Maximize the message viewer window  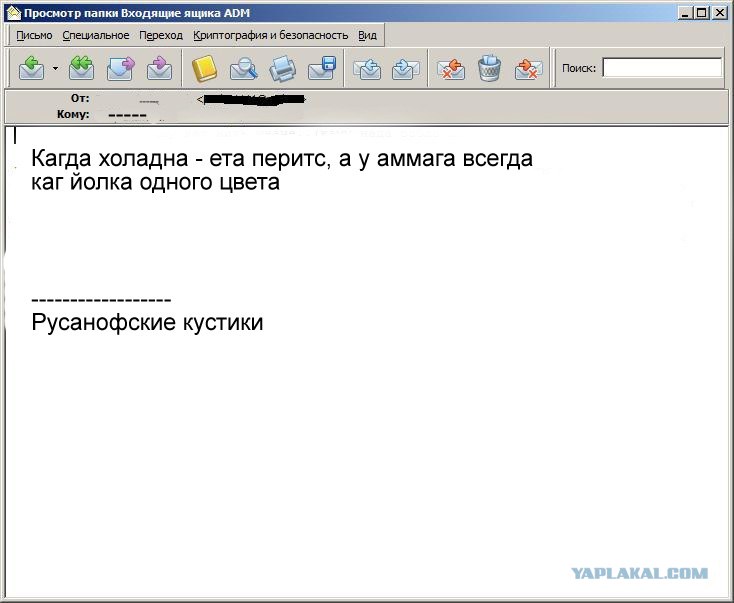pyautogui.click(x=702, y=13)
